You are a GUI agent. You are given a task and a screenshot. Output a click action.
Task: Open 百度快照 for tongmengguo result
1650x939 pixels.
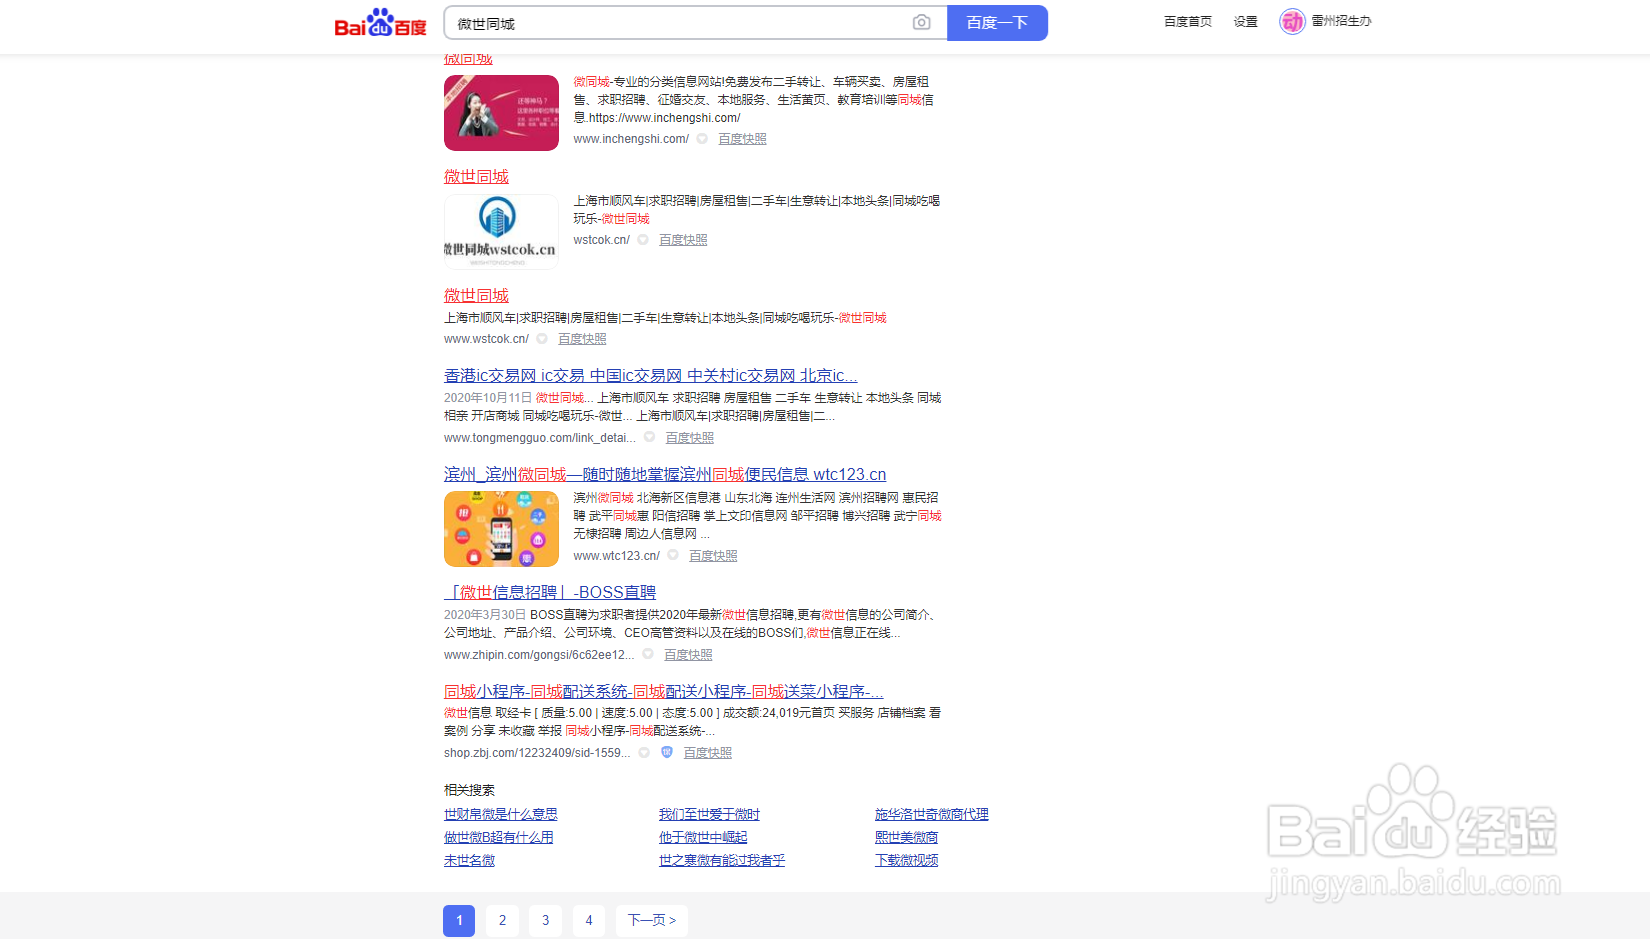point(690,438)
